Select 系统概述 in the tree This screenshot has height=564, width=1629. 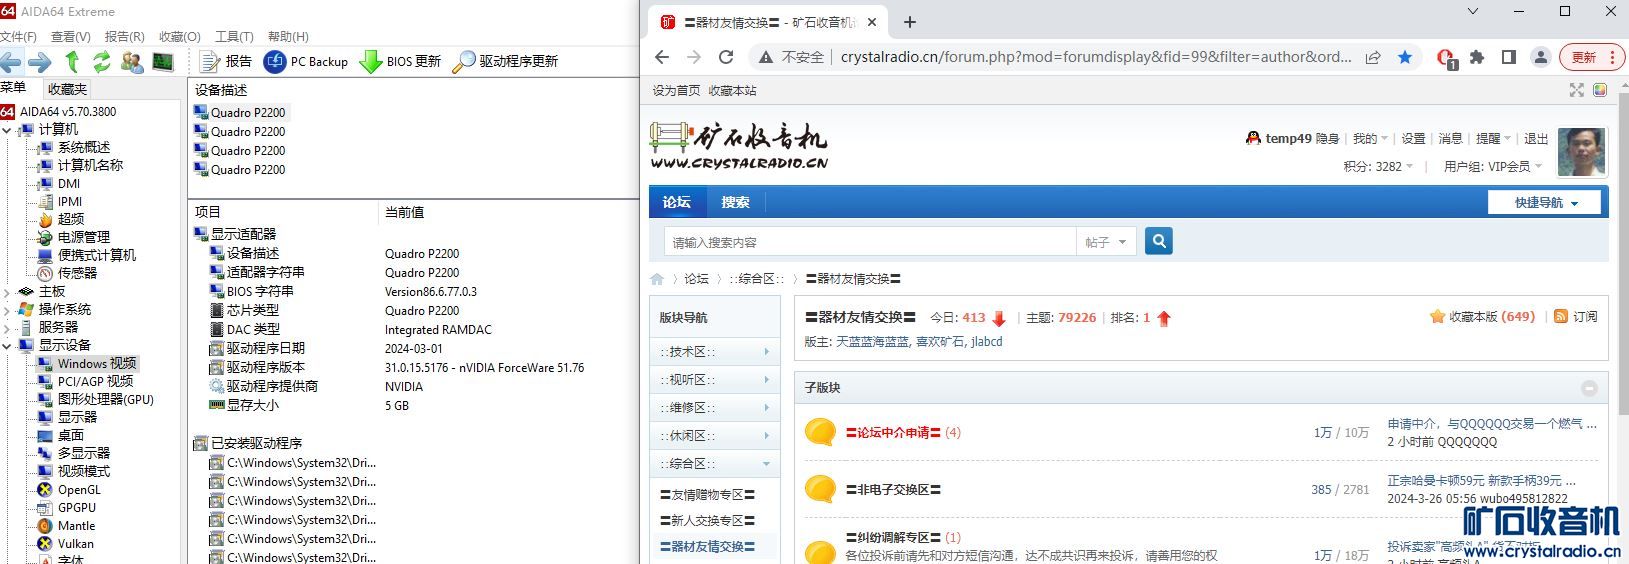(84, 147)
